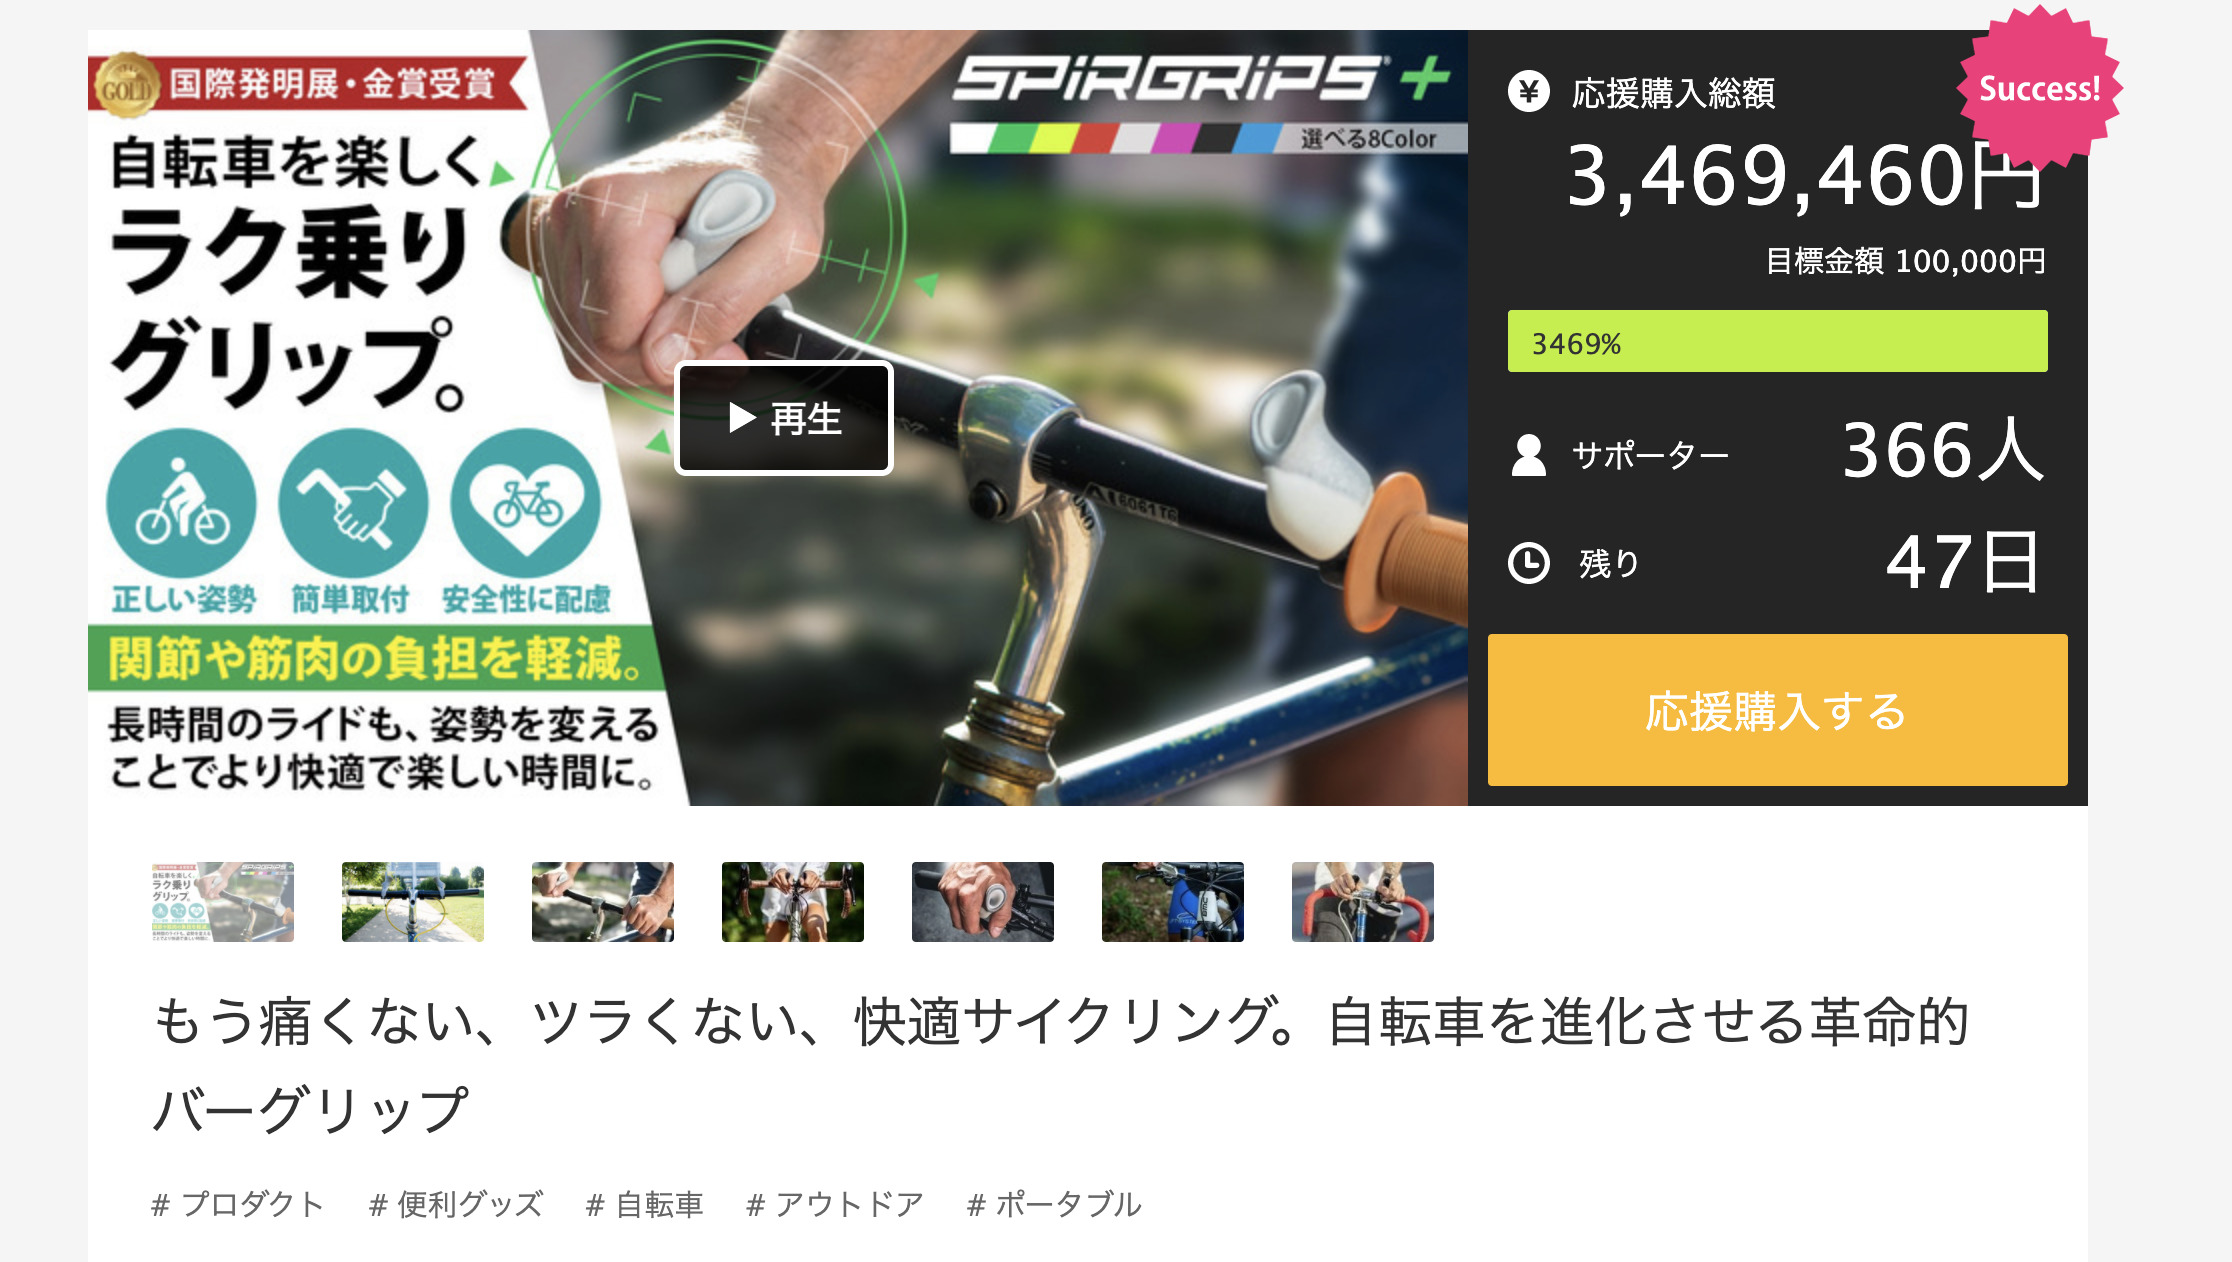The width and height of the screenshot is (2232, 1262).
Task: Click the supporter person icon
Action: click(x=1528, y=455)
